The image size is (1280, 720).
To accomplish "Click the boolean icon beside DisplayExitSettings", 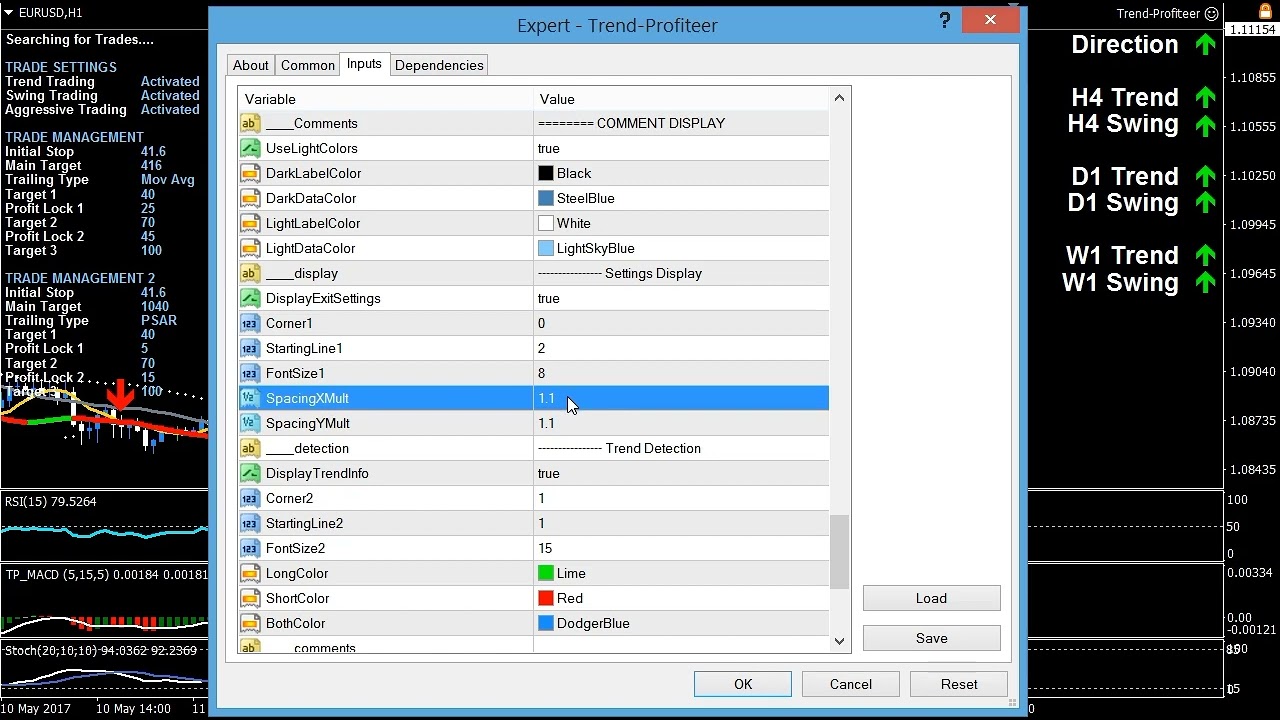I will coord(249,298).
